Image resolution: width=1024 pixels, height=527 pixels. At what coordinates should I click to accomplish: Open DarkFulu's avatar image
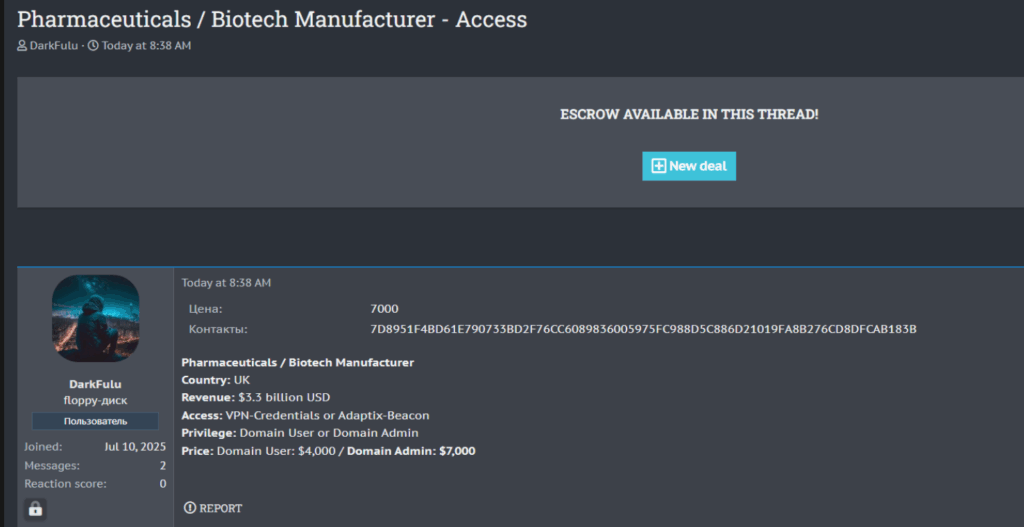click(95, 318)
